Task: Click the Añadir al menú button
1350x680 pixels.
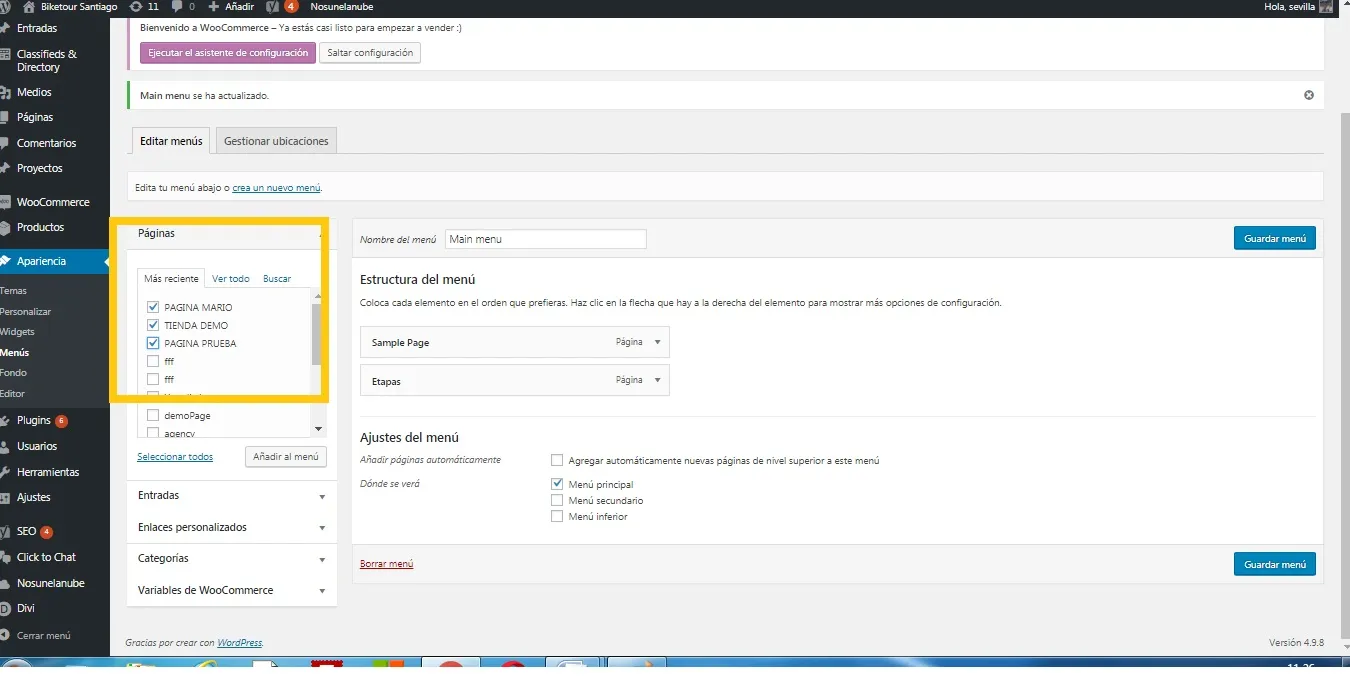Action: (286, 457)
